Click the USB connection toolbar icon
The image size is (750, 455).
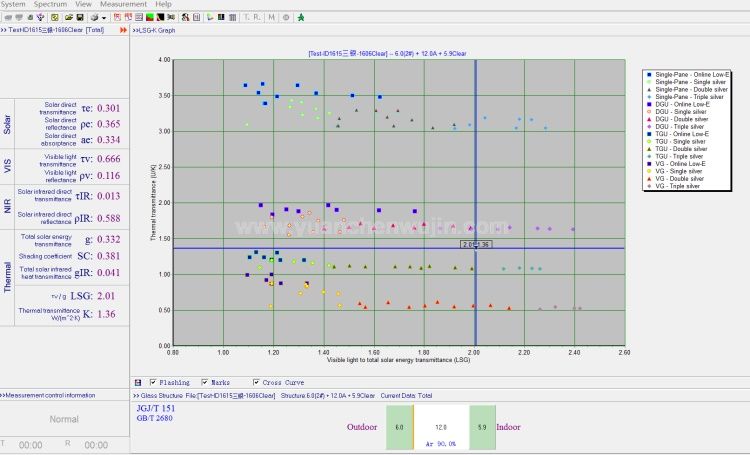click(41, 17)
